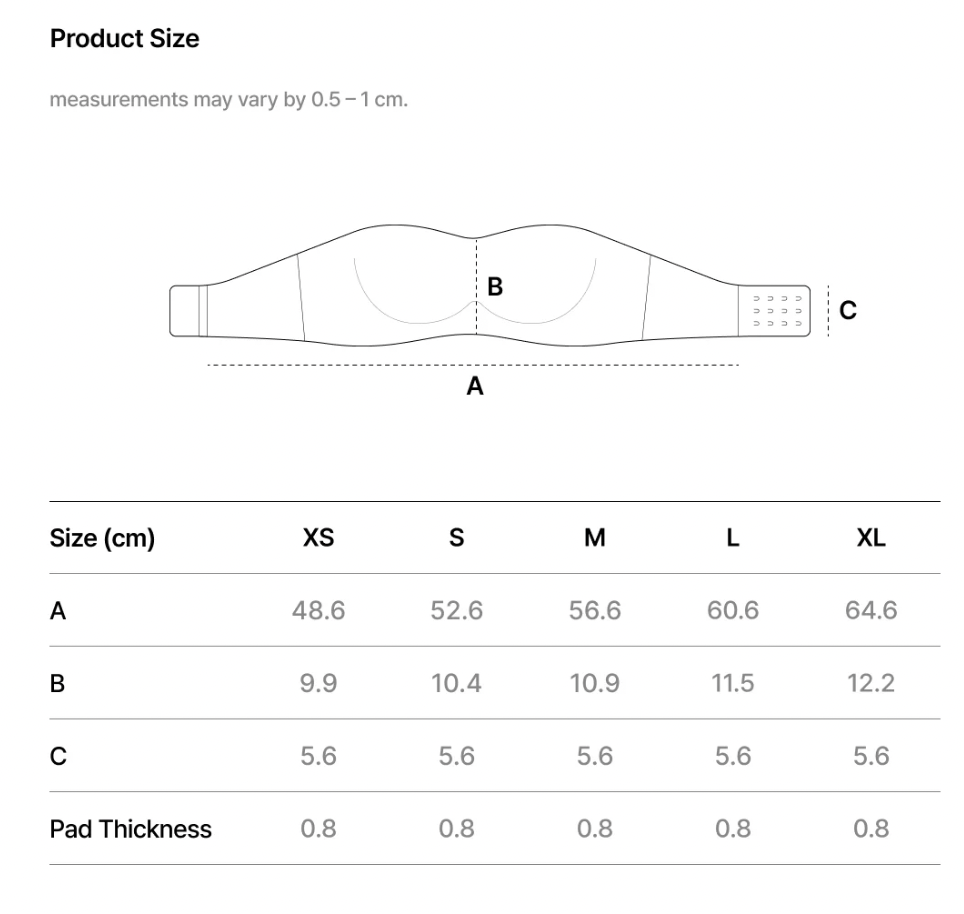964x914 pixels.
Task: Click the C row label in the table
Action: click(58, 756)
